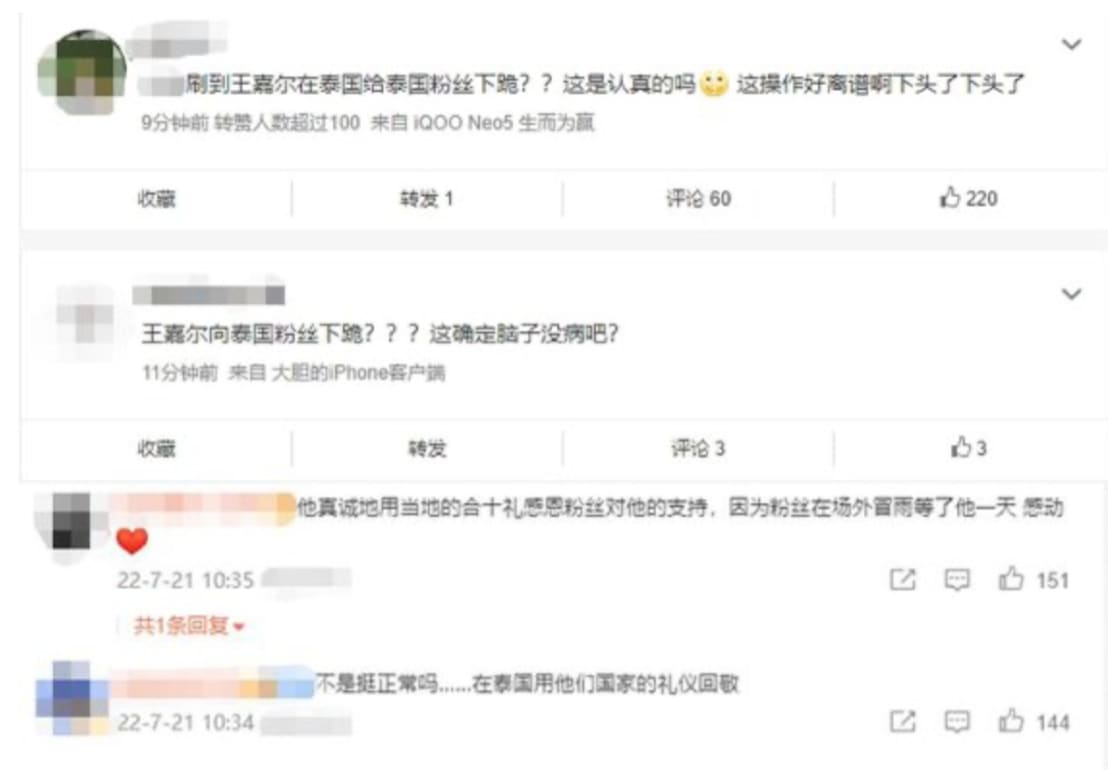The image size is (1108, 770).
Task: Click the reply bubble icon on the 10:35 comment
Action: coord(957,580)
